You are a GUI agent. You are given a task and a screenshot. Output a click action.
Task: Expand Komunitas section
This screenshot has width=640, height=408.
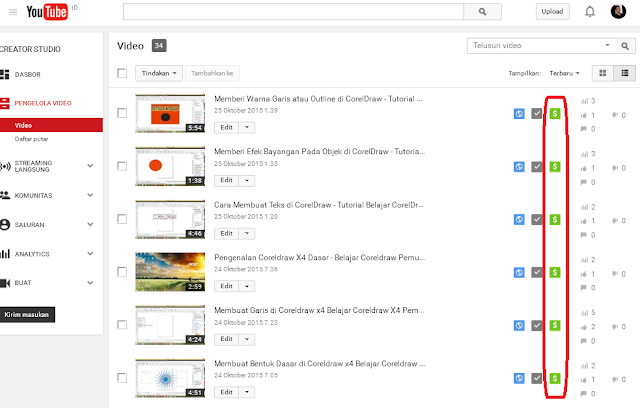(90, 195)
